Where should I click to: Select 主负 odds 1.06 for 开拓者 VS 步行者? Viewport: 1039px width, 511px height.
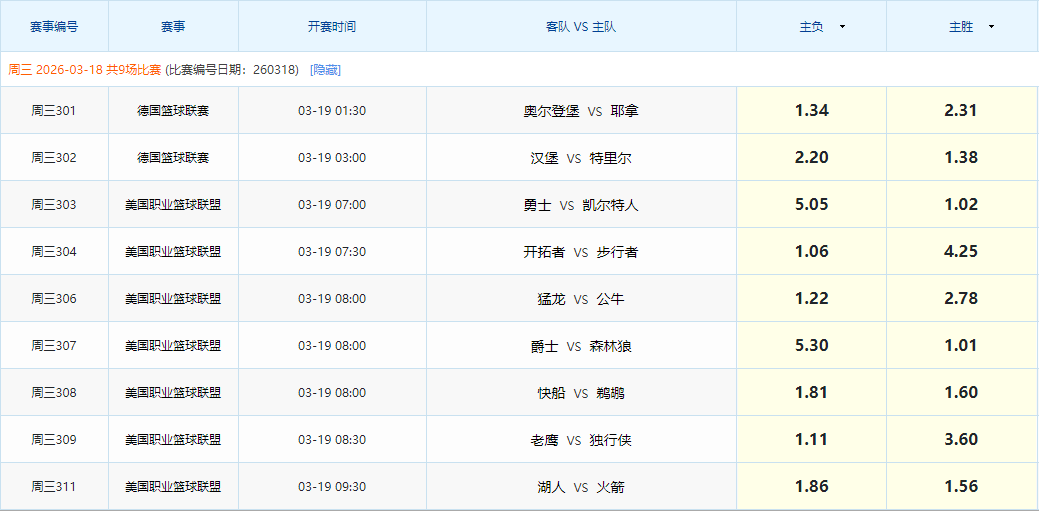click(x=812, y=252)
